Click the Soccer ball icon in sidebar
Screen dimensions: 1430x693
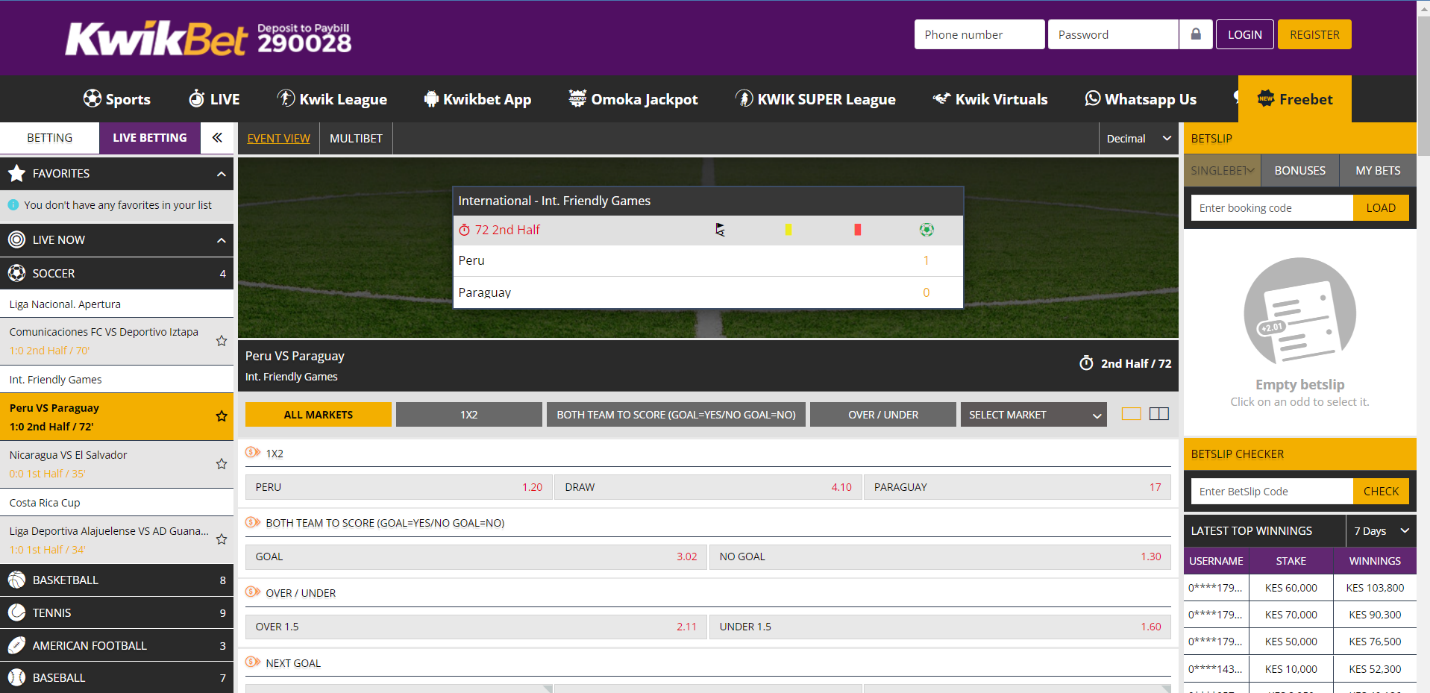(16, 273)
